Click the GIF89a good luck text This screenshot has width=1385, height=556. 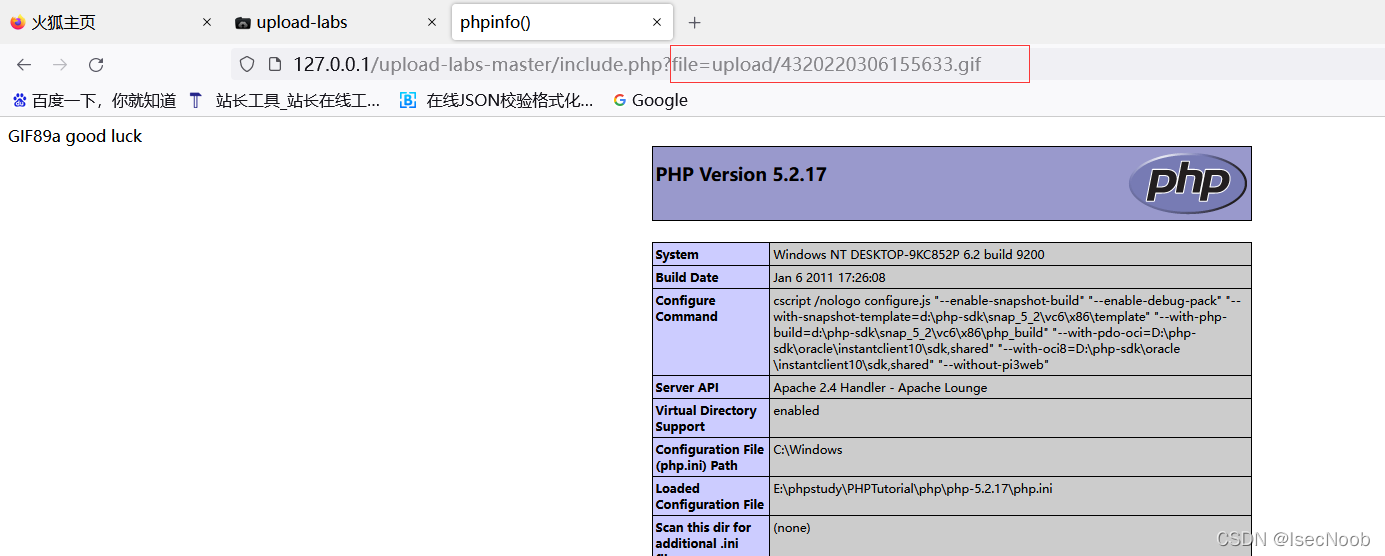(75, 136)
